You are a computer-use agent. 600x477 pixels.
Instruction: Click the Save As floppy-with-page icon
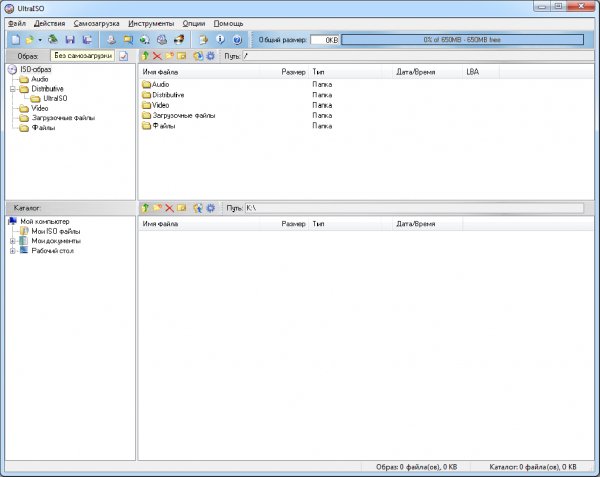87,40
